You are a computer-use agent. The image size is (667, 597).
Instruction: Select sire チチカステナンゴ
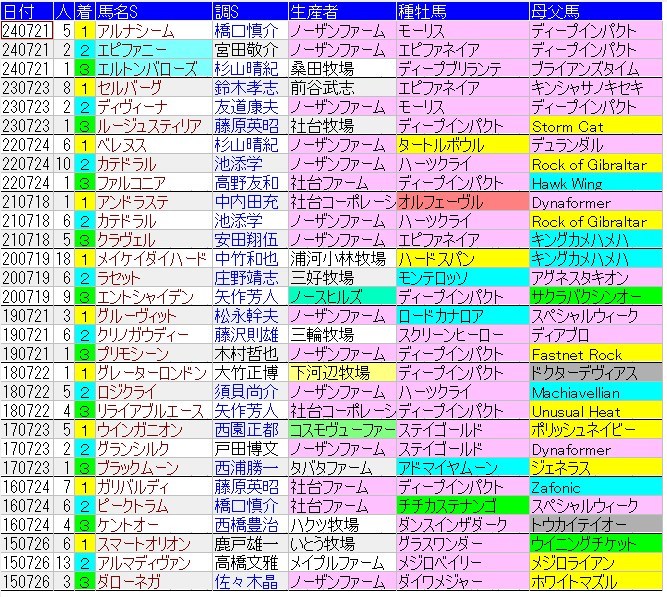coord(462,506)
